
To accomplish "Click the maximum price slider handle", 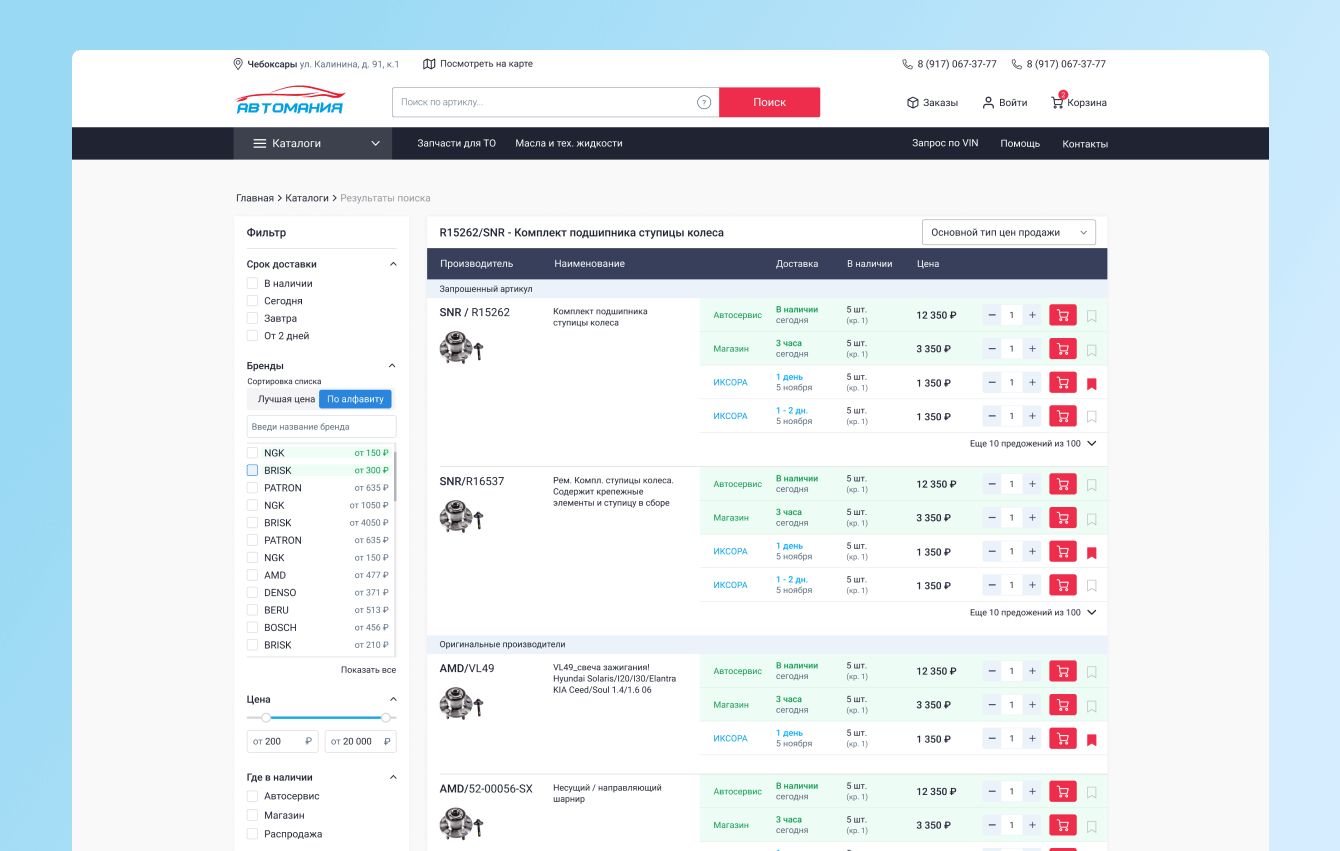I will coord(386,717).
